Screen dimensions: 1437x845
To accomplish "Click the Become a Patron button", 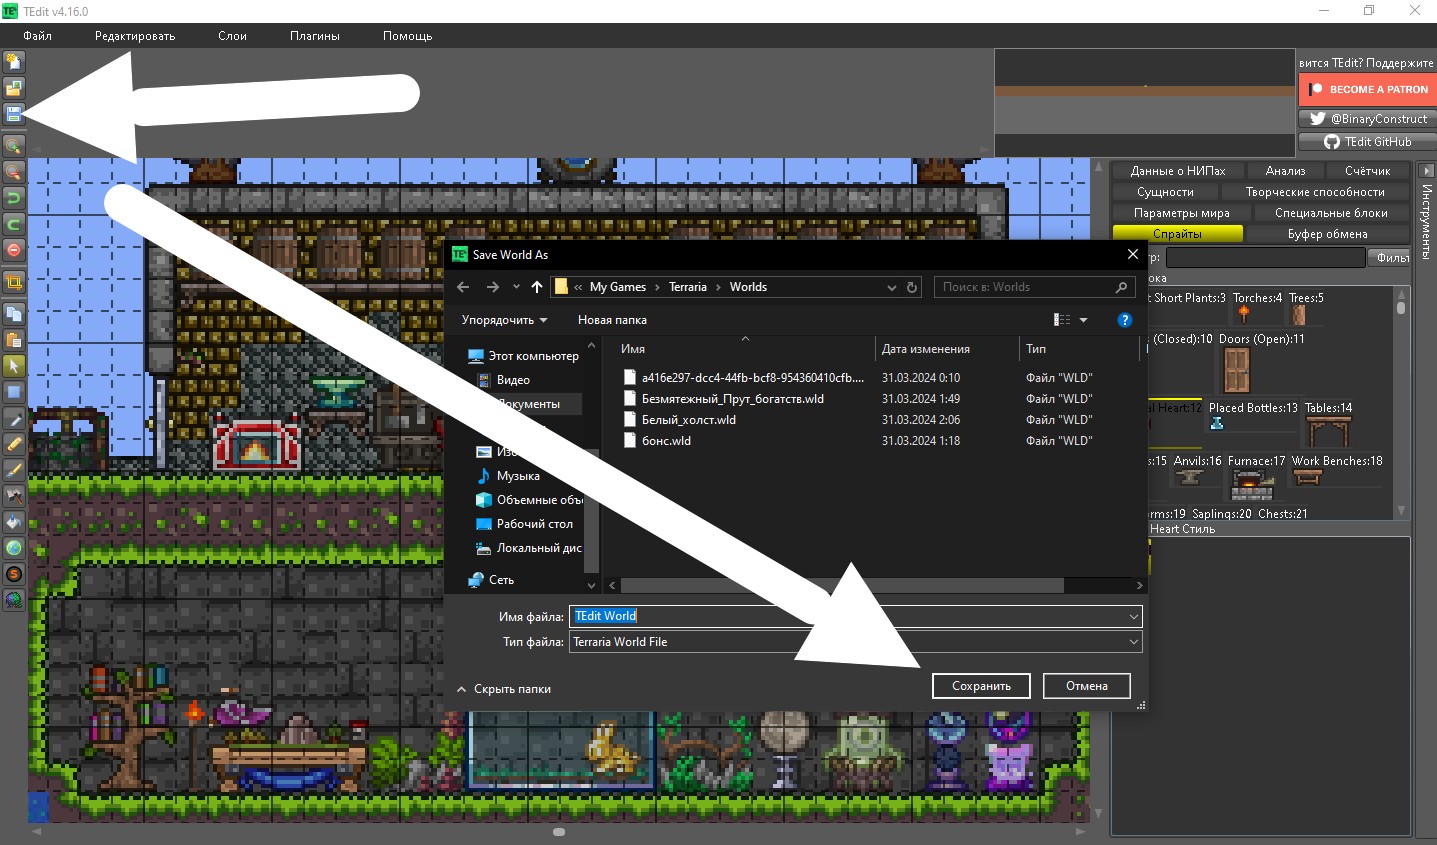I will [x=1366, y=89].
